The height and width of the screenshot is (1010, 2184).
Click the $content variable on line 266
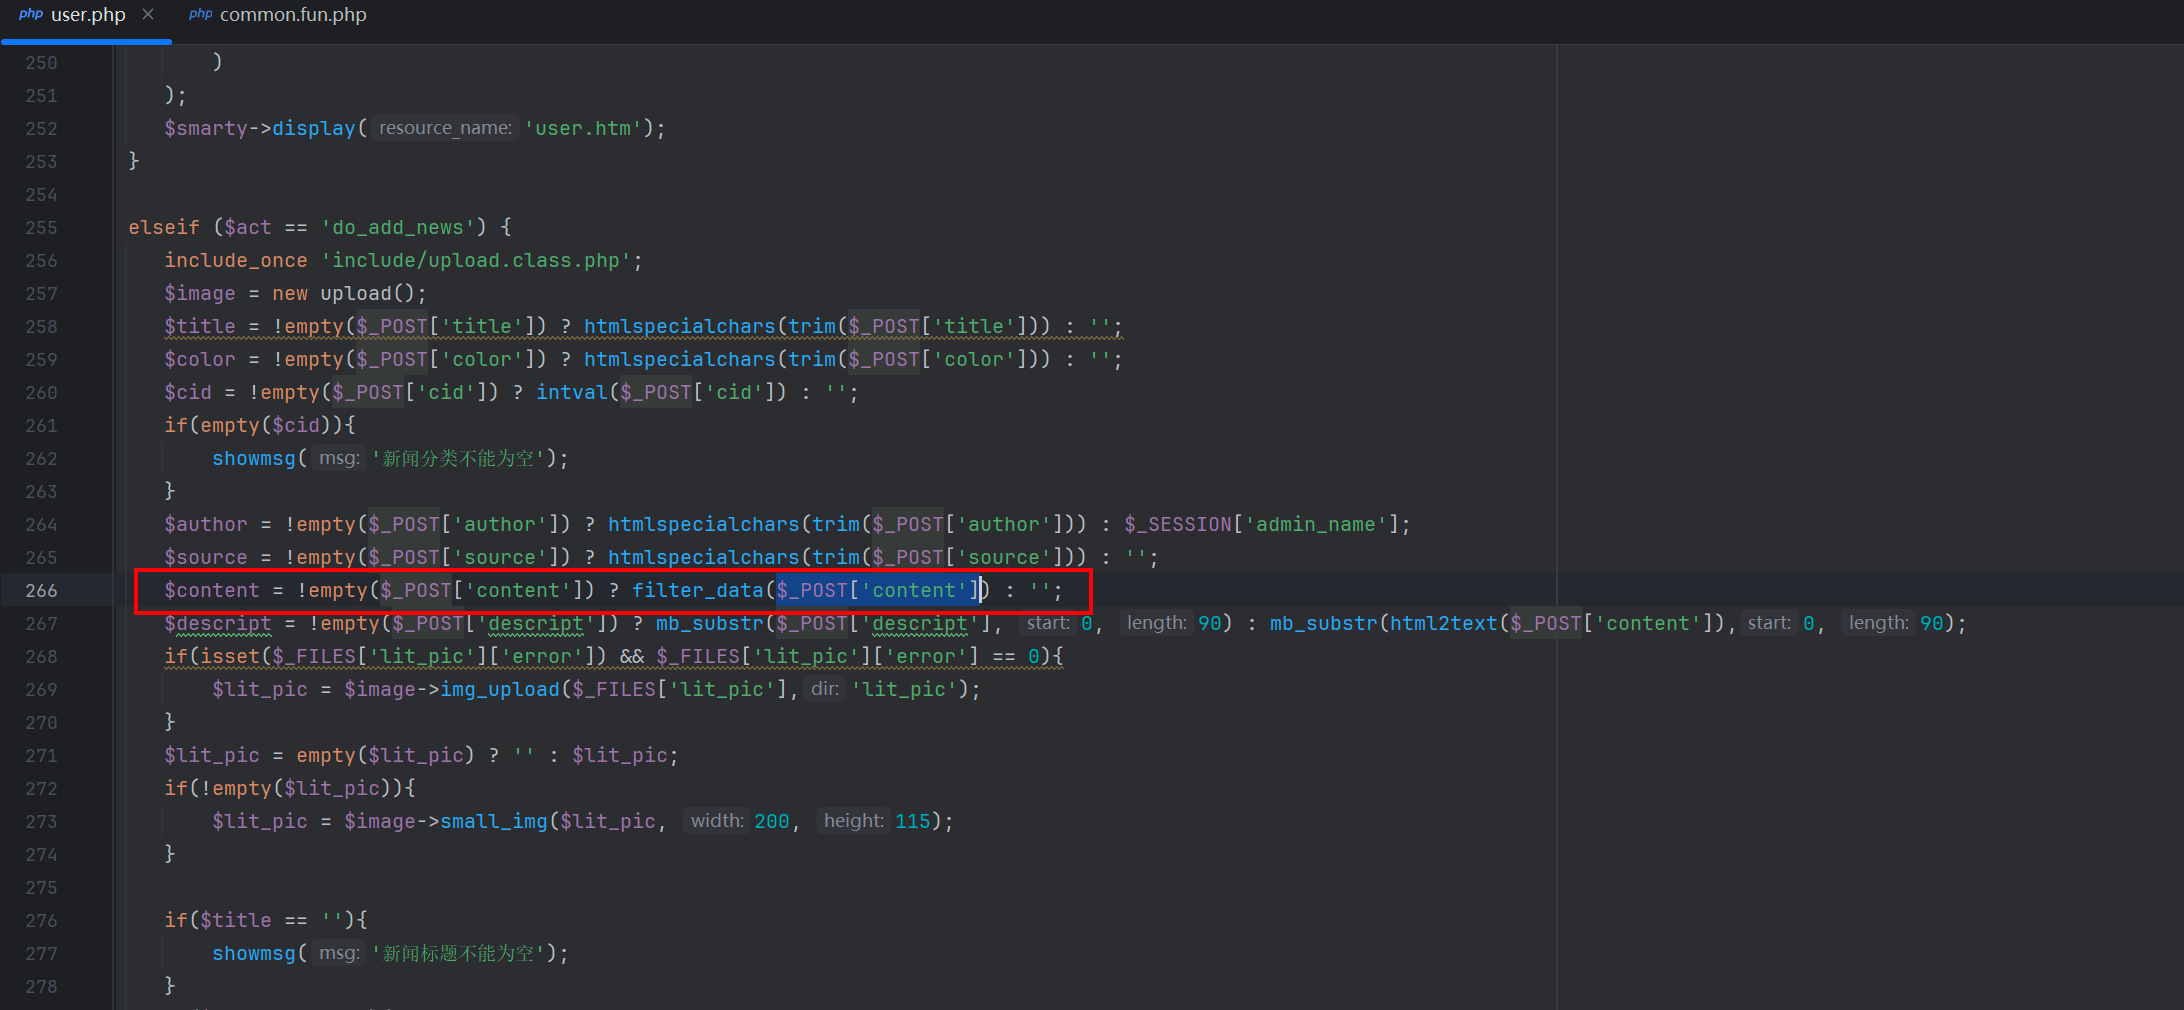(x=212, y=591)
